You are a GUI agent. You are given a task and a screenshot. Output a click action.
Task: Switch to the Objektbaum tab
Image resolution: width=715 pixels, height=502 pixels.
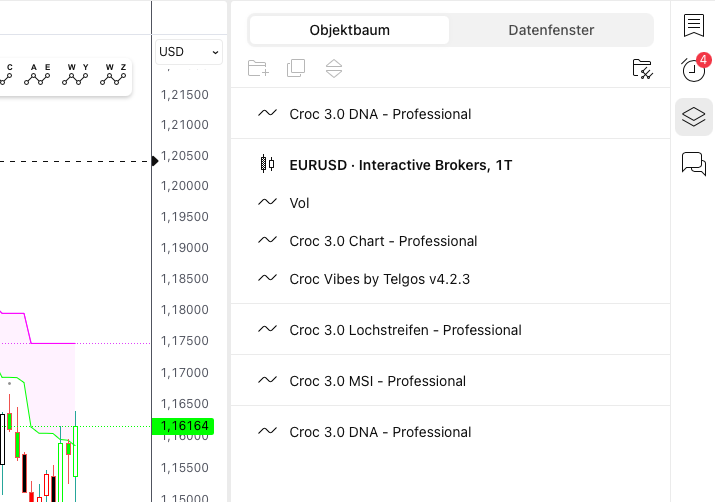click(350, 30)
